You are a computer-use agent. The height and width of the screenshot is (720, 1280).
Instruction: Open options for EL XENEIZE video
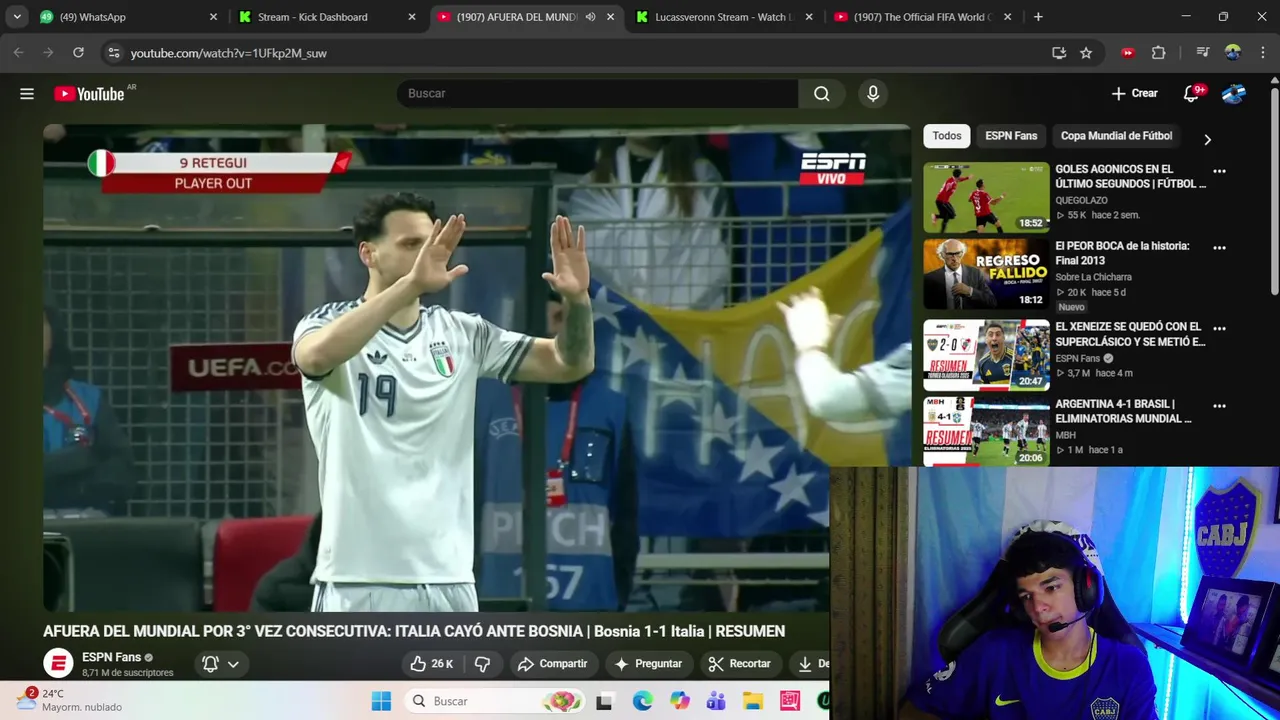tap(1219, 328)
